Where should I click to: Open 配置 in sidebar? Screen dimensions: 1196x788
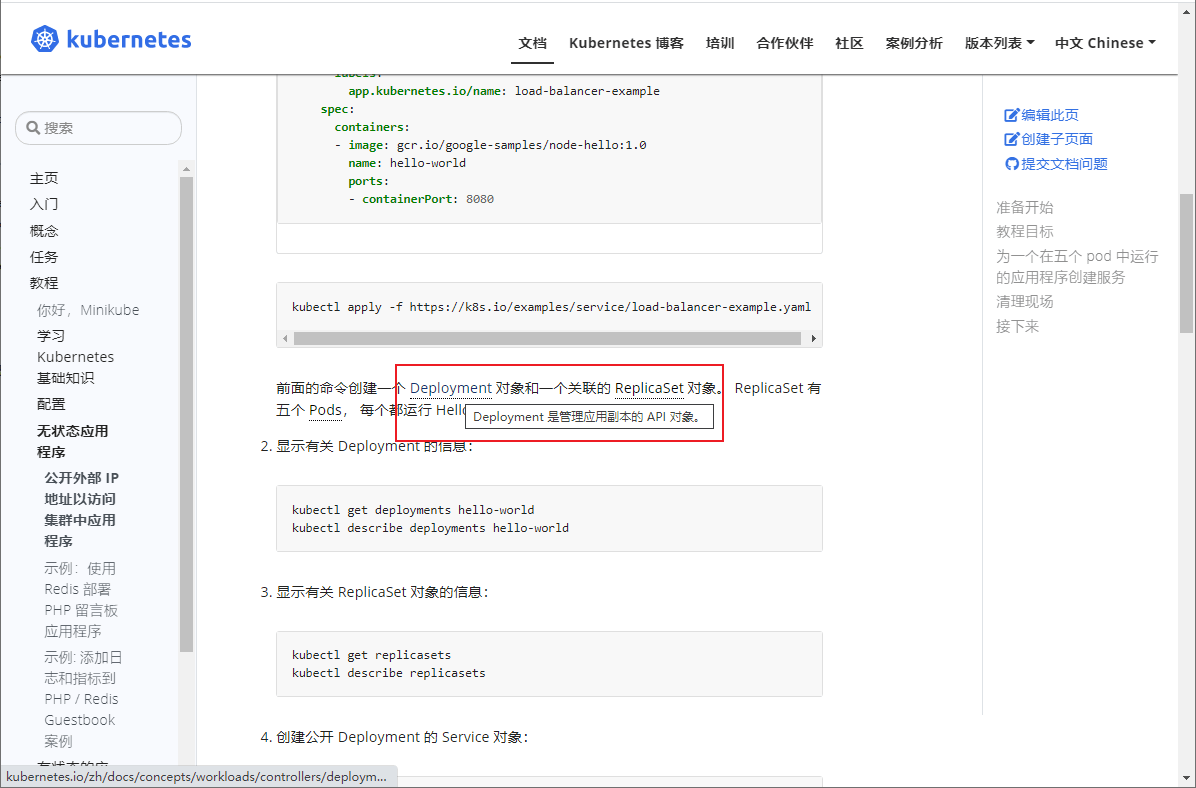(x=51, y=404)
